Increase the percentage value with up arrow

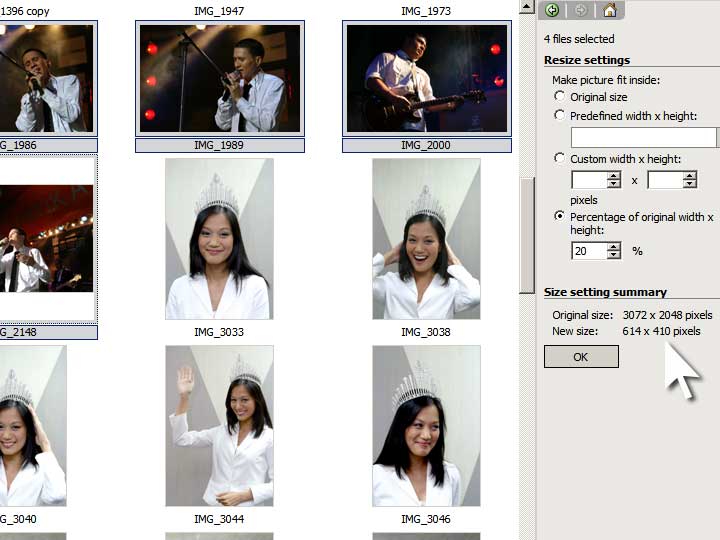point(614,246)
